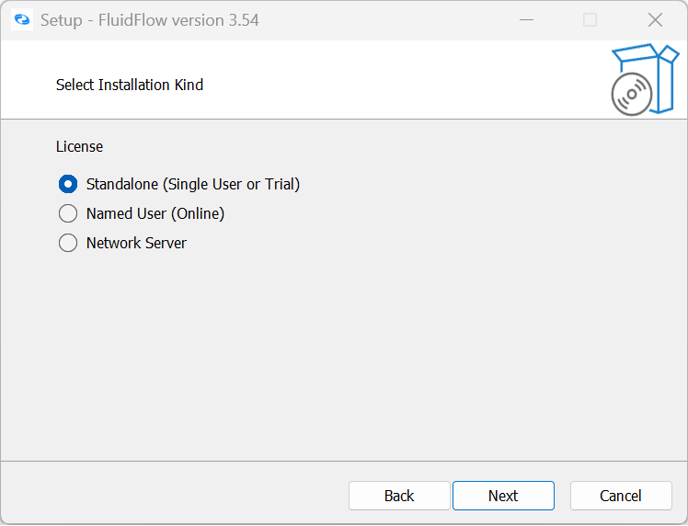
Task: Click the 'Network Server' label text
Action: (136, 243)
